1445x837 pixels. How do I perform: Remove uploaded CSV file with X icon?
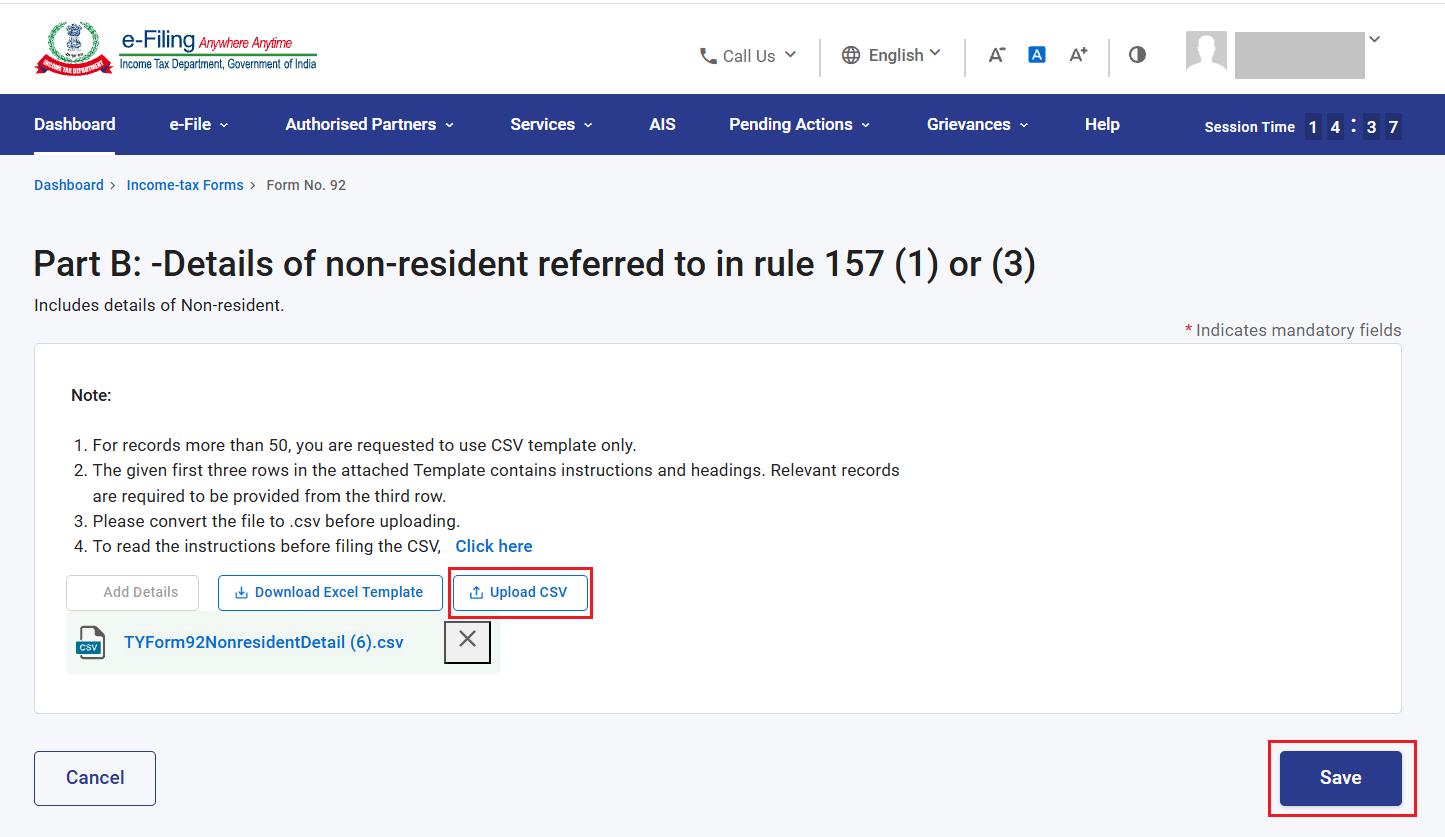coord(467,642)
